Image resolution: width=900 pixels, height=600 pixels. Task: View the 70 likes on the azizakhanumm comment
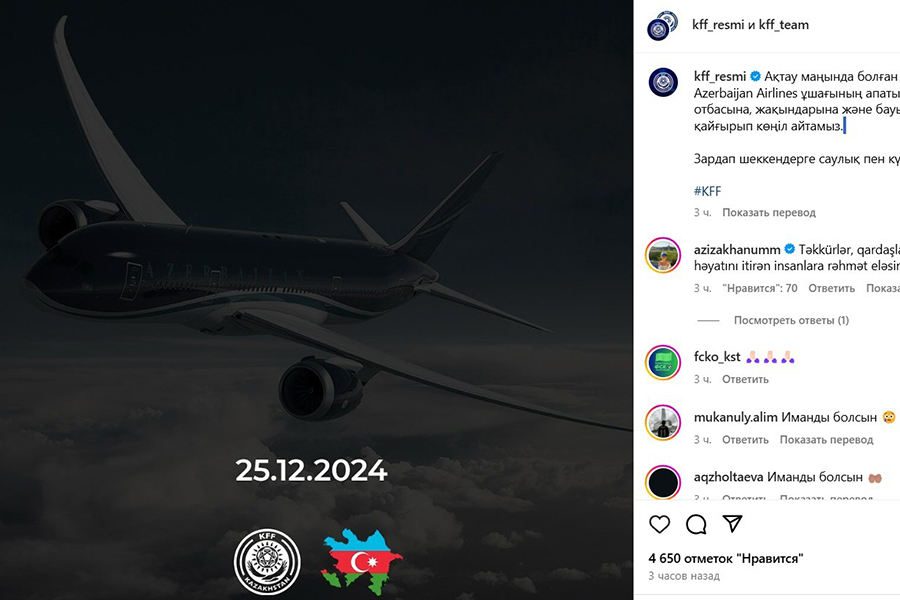click(759, 288)
